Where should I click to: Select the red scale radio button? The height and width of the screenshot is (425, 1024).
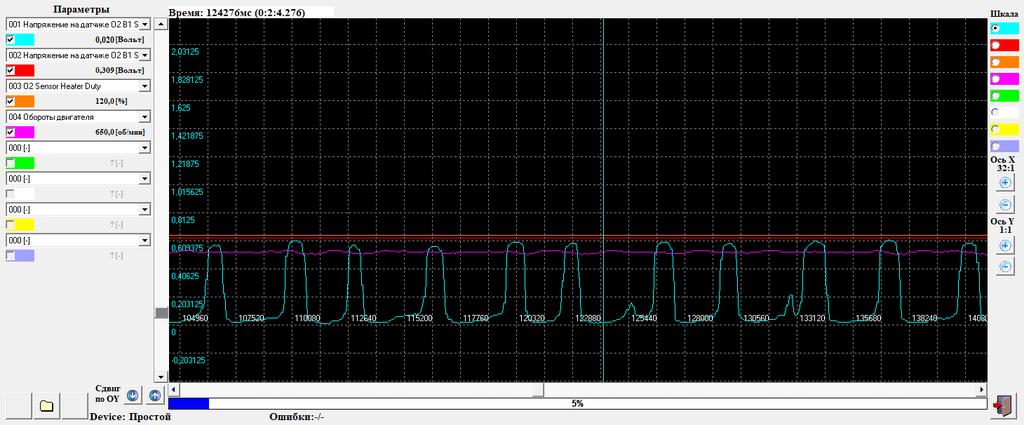[996, 46]
